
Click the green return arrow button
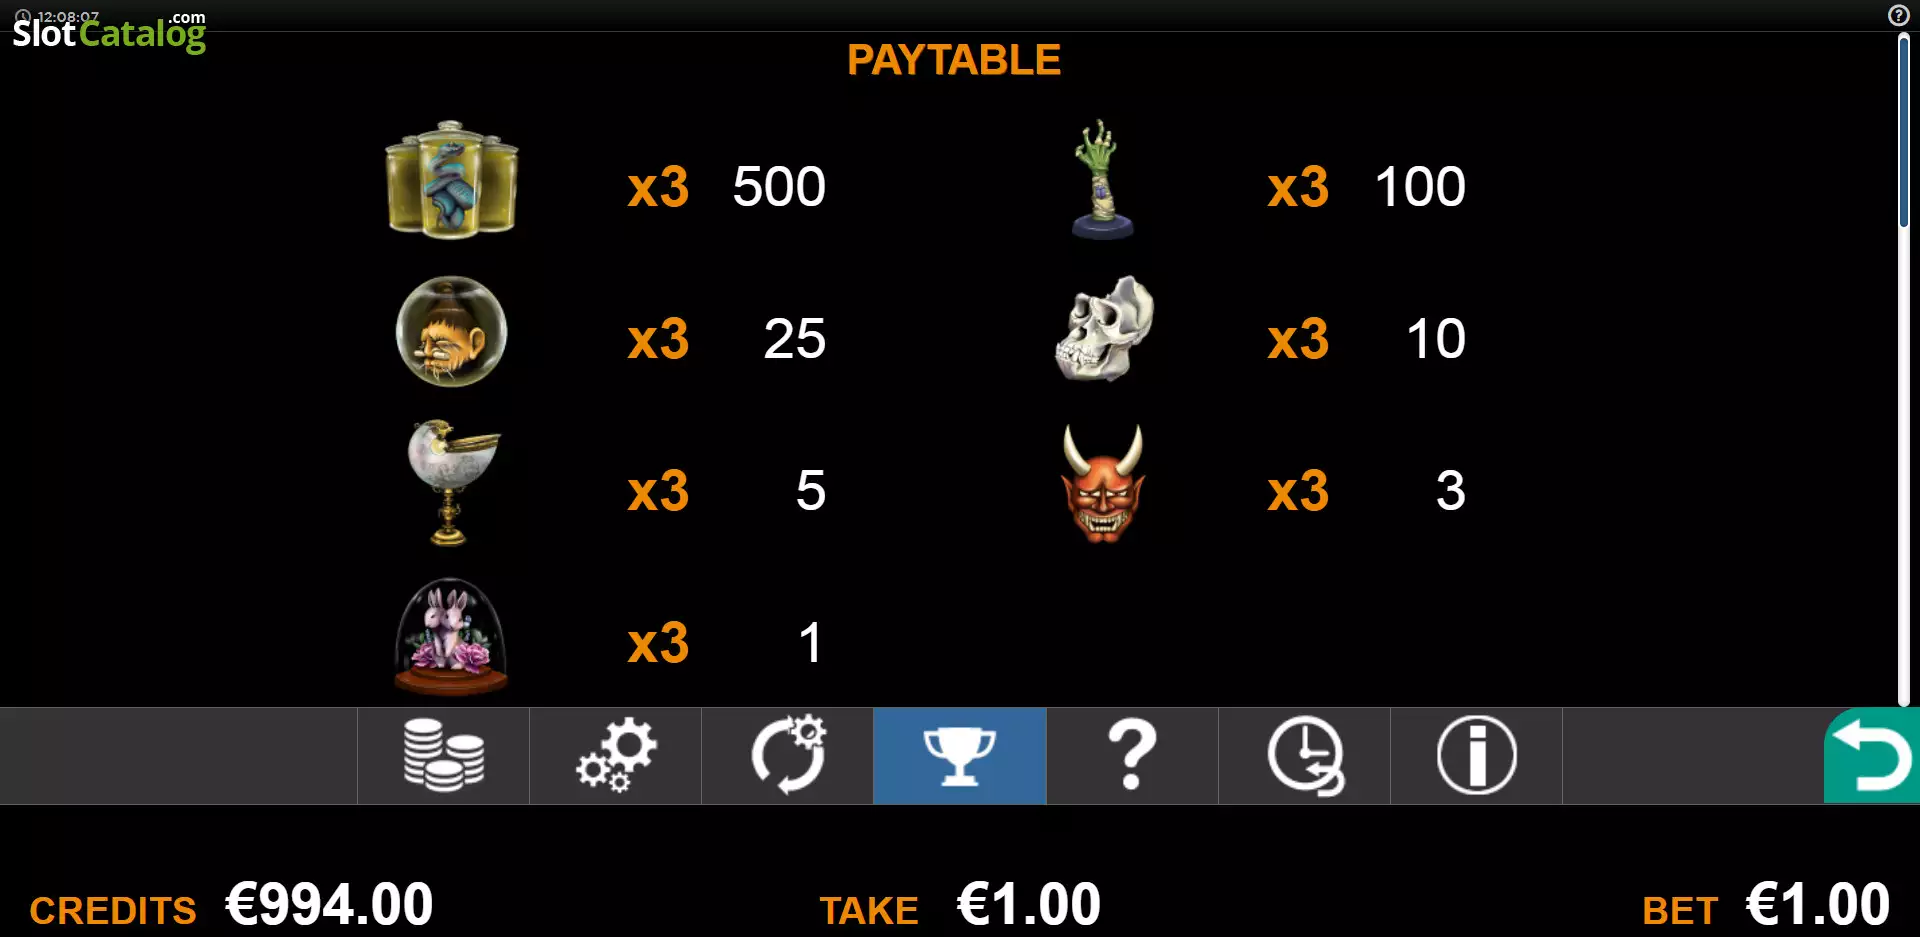(x=1872, y=756)
